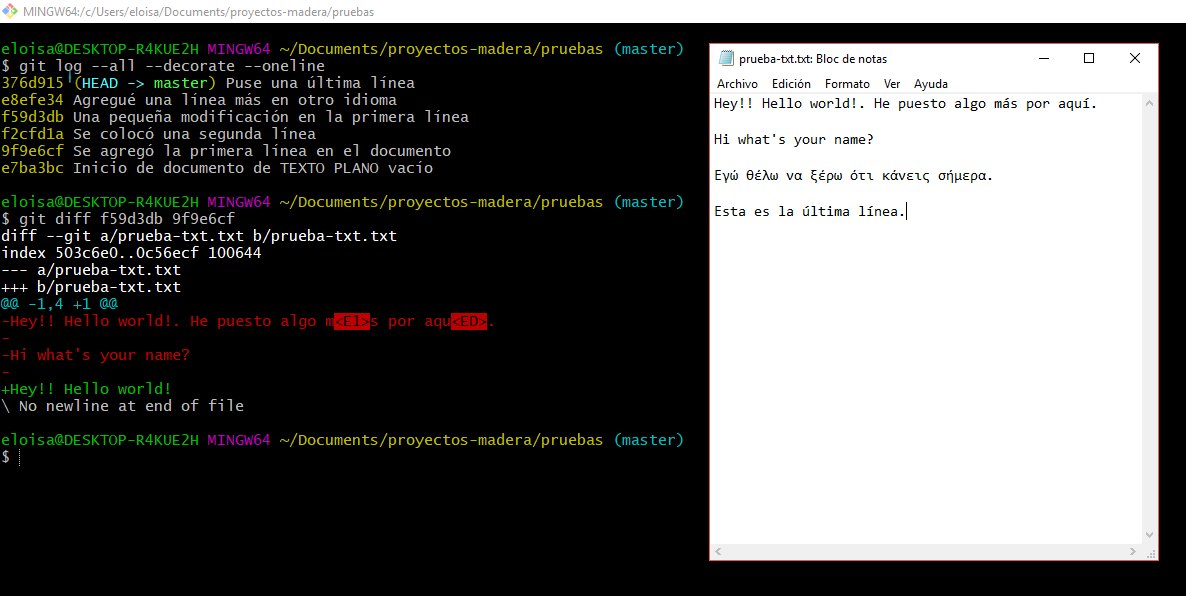Screen dimensions: 1186x596
Task: Click the Notepad scrollbar up arrow
Action: (1150, 102)
